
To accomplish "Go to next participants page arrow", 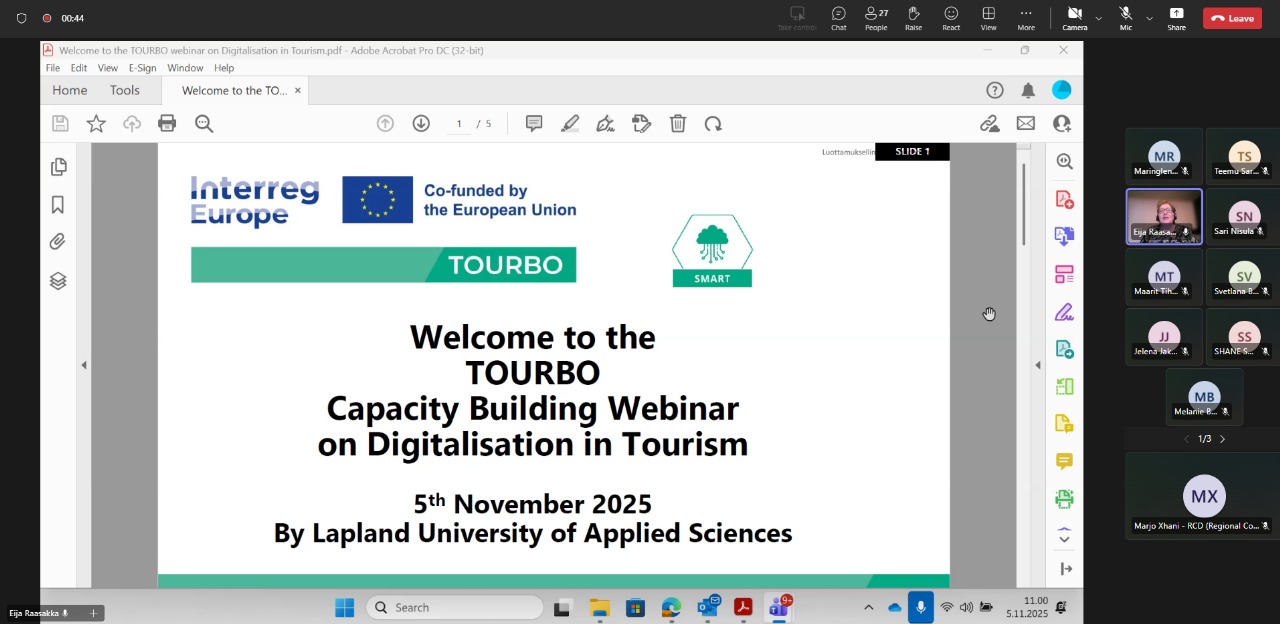I will click(x=1222, y=439).
